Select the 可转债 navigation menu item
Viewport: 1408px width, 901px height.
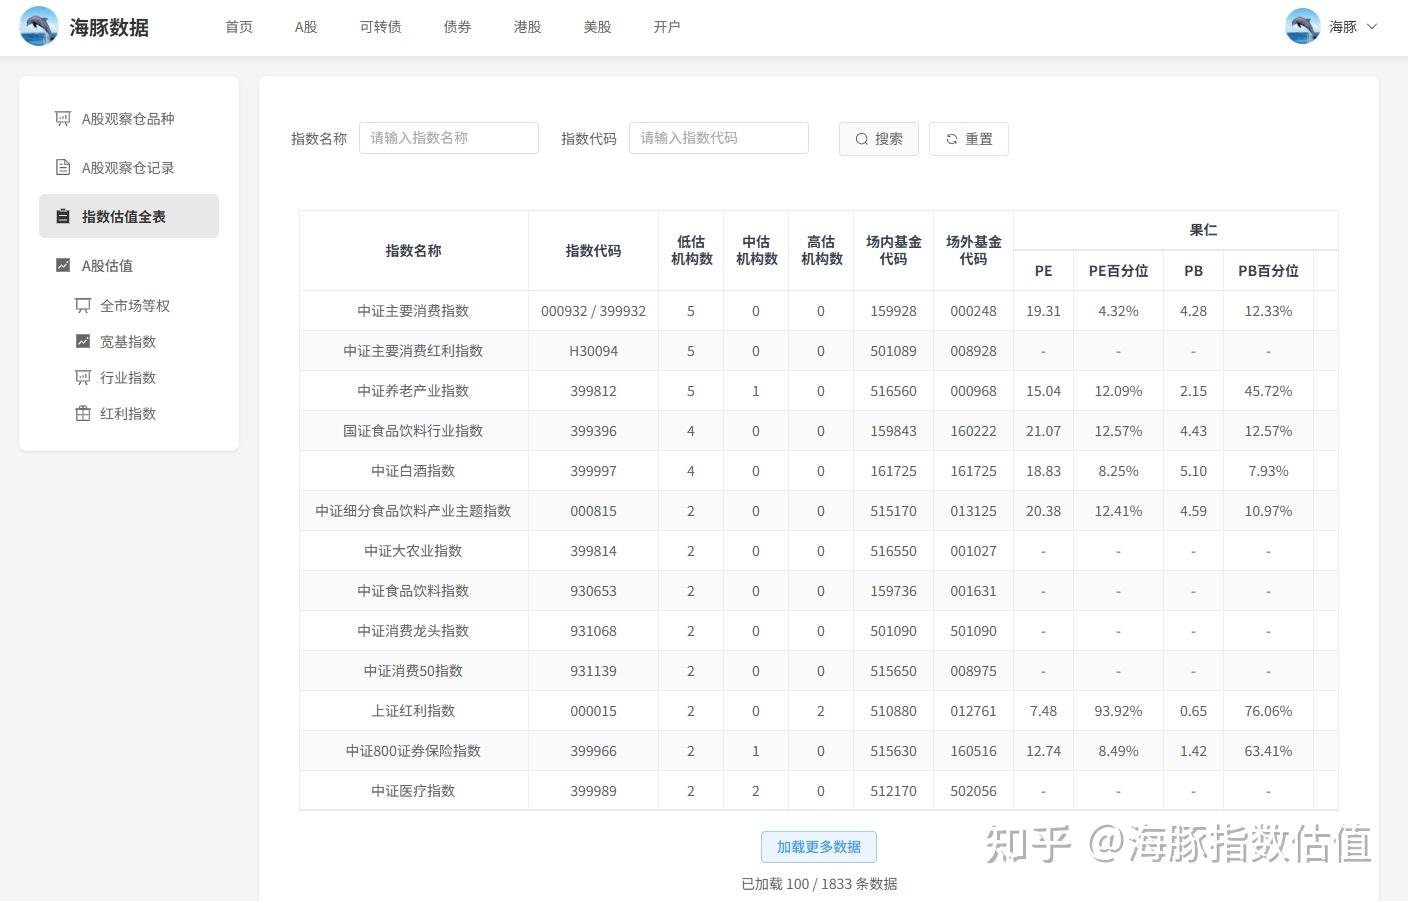pyautogui.click(x=380, y=27)
